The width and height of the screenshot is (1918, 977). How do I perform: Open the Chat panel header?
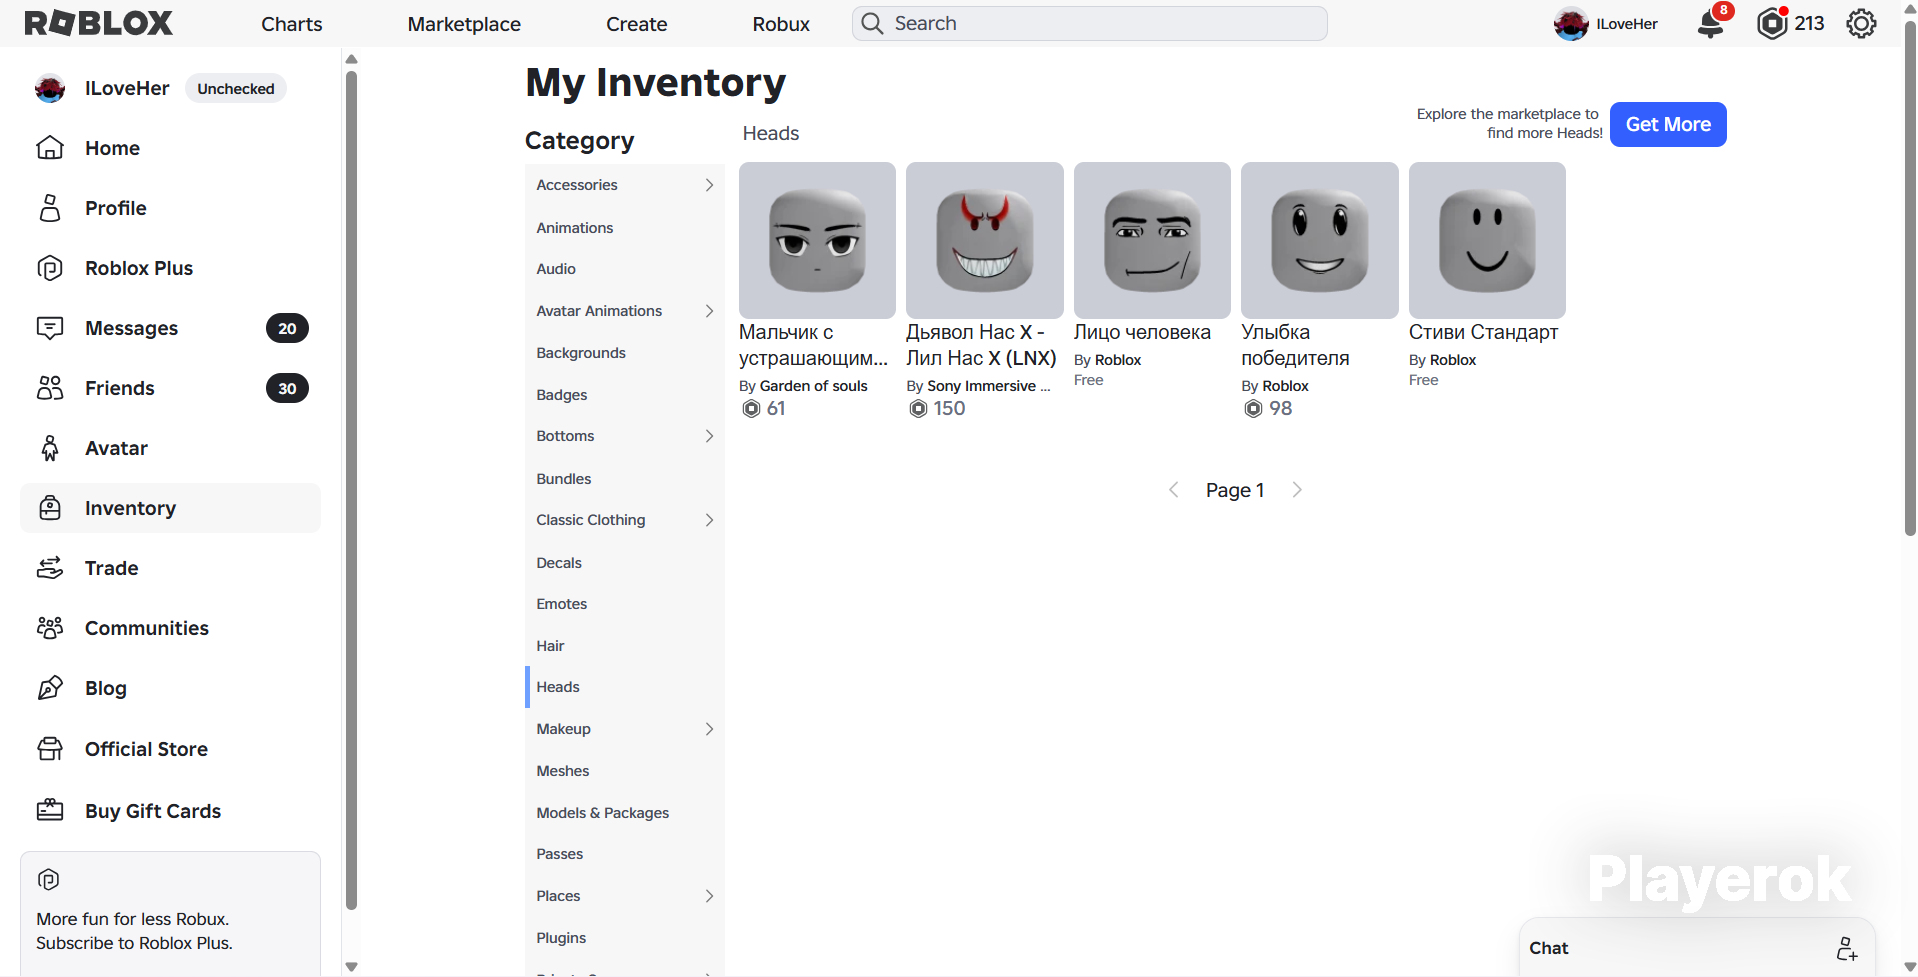[x=1696, y=947]
